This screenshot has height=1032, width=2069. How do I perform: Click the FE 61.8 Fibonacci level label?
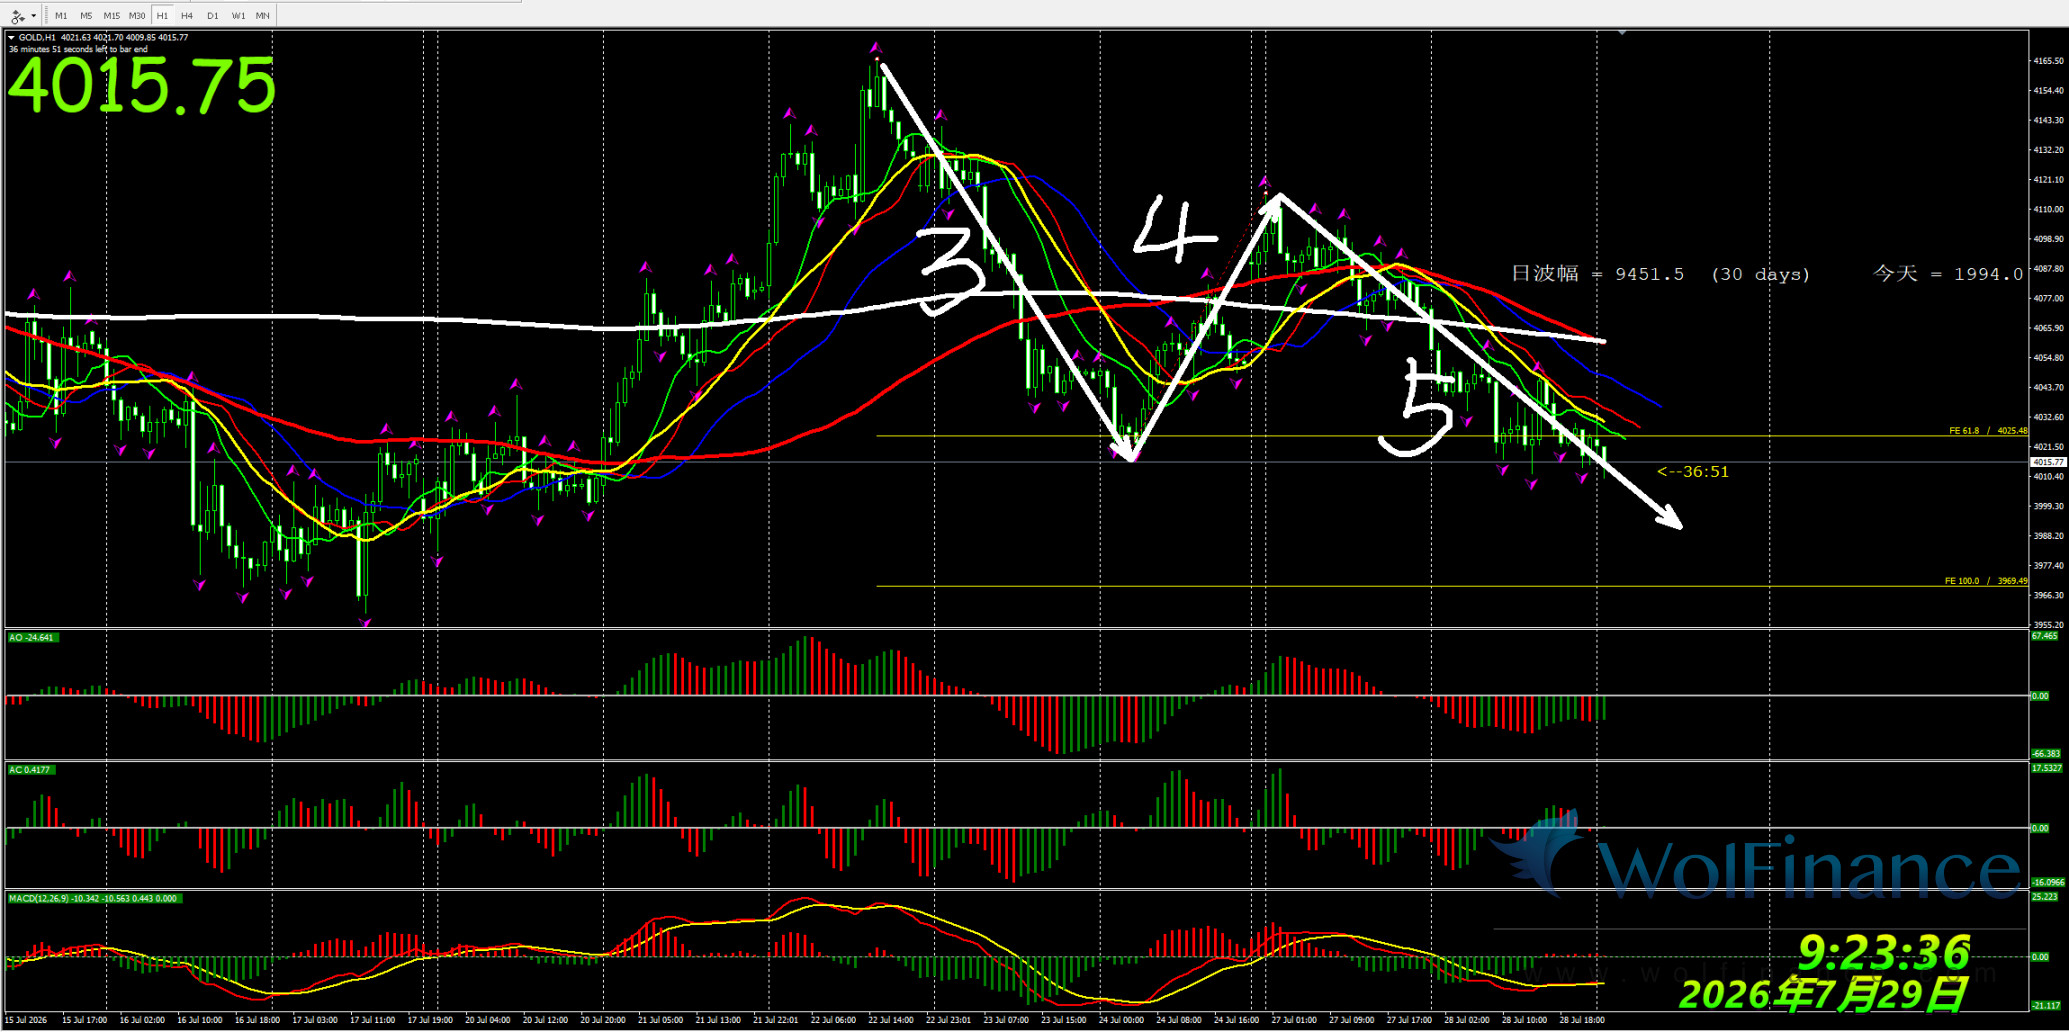[1988, 431]
